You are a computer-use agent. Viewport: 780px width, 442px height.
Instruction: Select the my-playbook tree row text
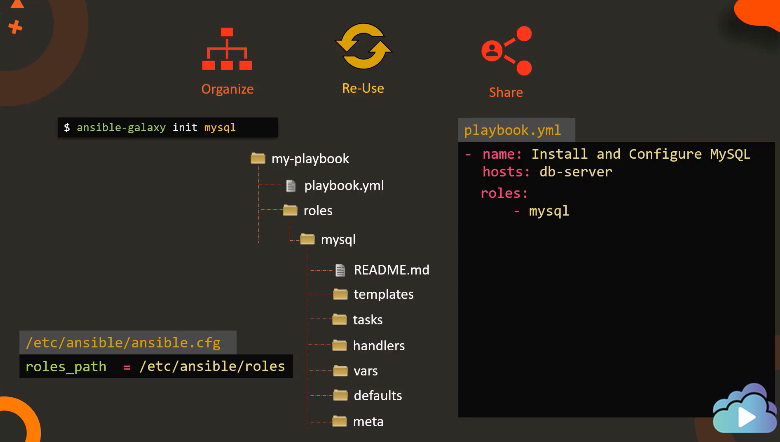click(x=310, y=159)
